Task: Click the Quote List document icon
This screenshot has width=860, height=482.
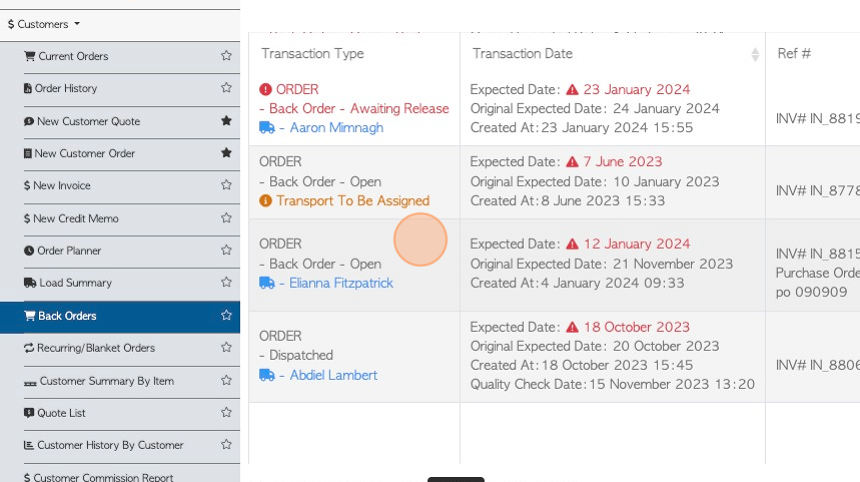Action: point(29,413)
